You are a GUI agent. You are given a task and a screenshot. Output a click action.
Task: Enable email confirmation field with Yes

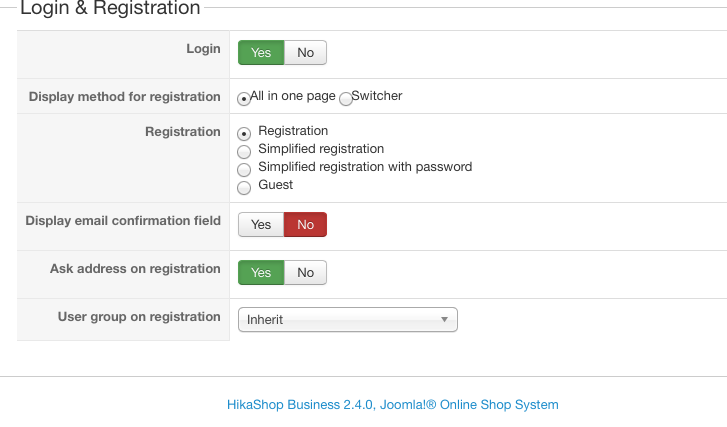tap(261, 225)
